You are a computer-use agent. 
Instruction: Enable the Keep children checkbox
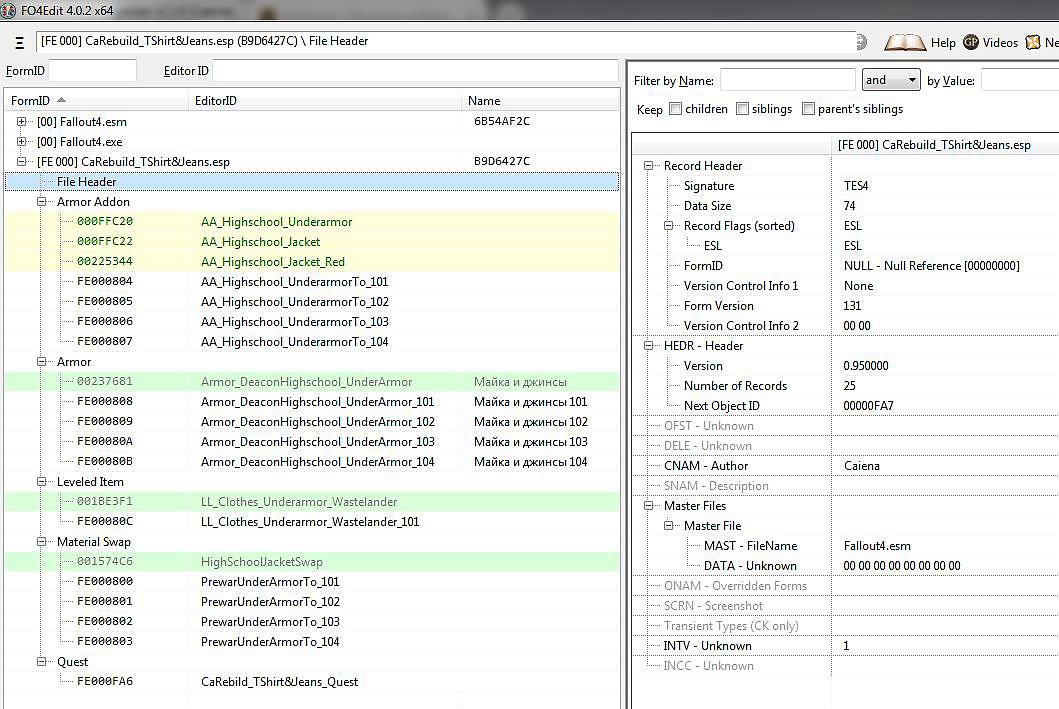(x=676, y=109)
